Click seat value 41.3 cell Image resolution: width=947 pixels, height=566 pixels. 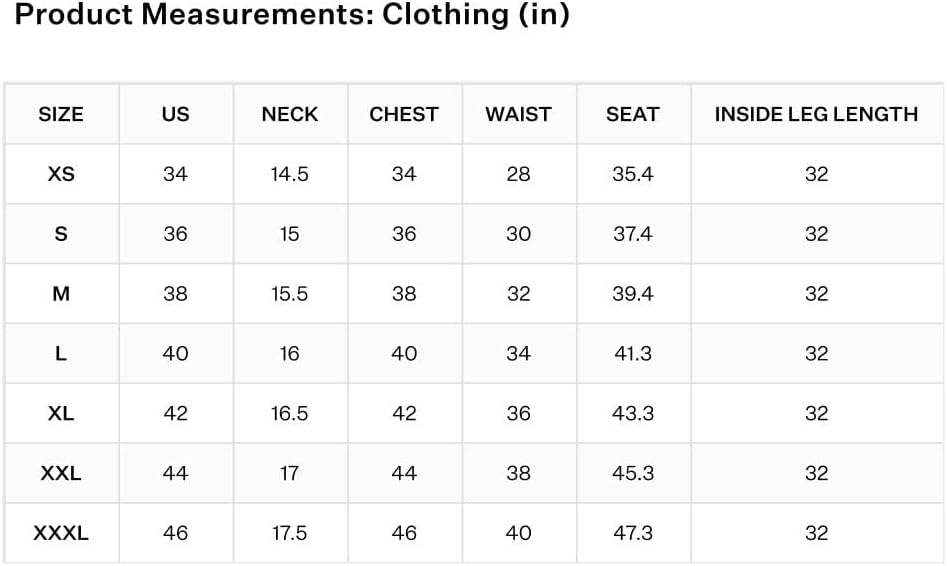pos(633,353)
